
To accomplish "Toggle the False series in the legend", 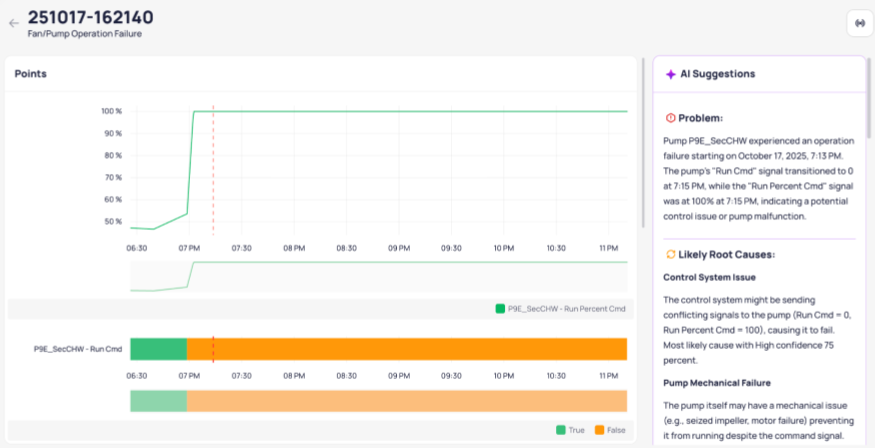I will [611, 429].
